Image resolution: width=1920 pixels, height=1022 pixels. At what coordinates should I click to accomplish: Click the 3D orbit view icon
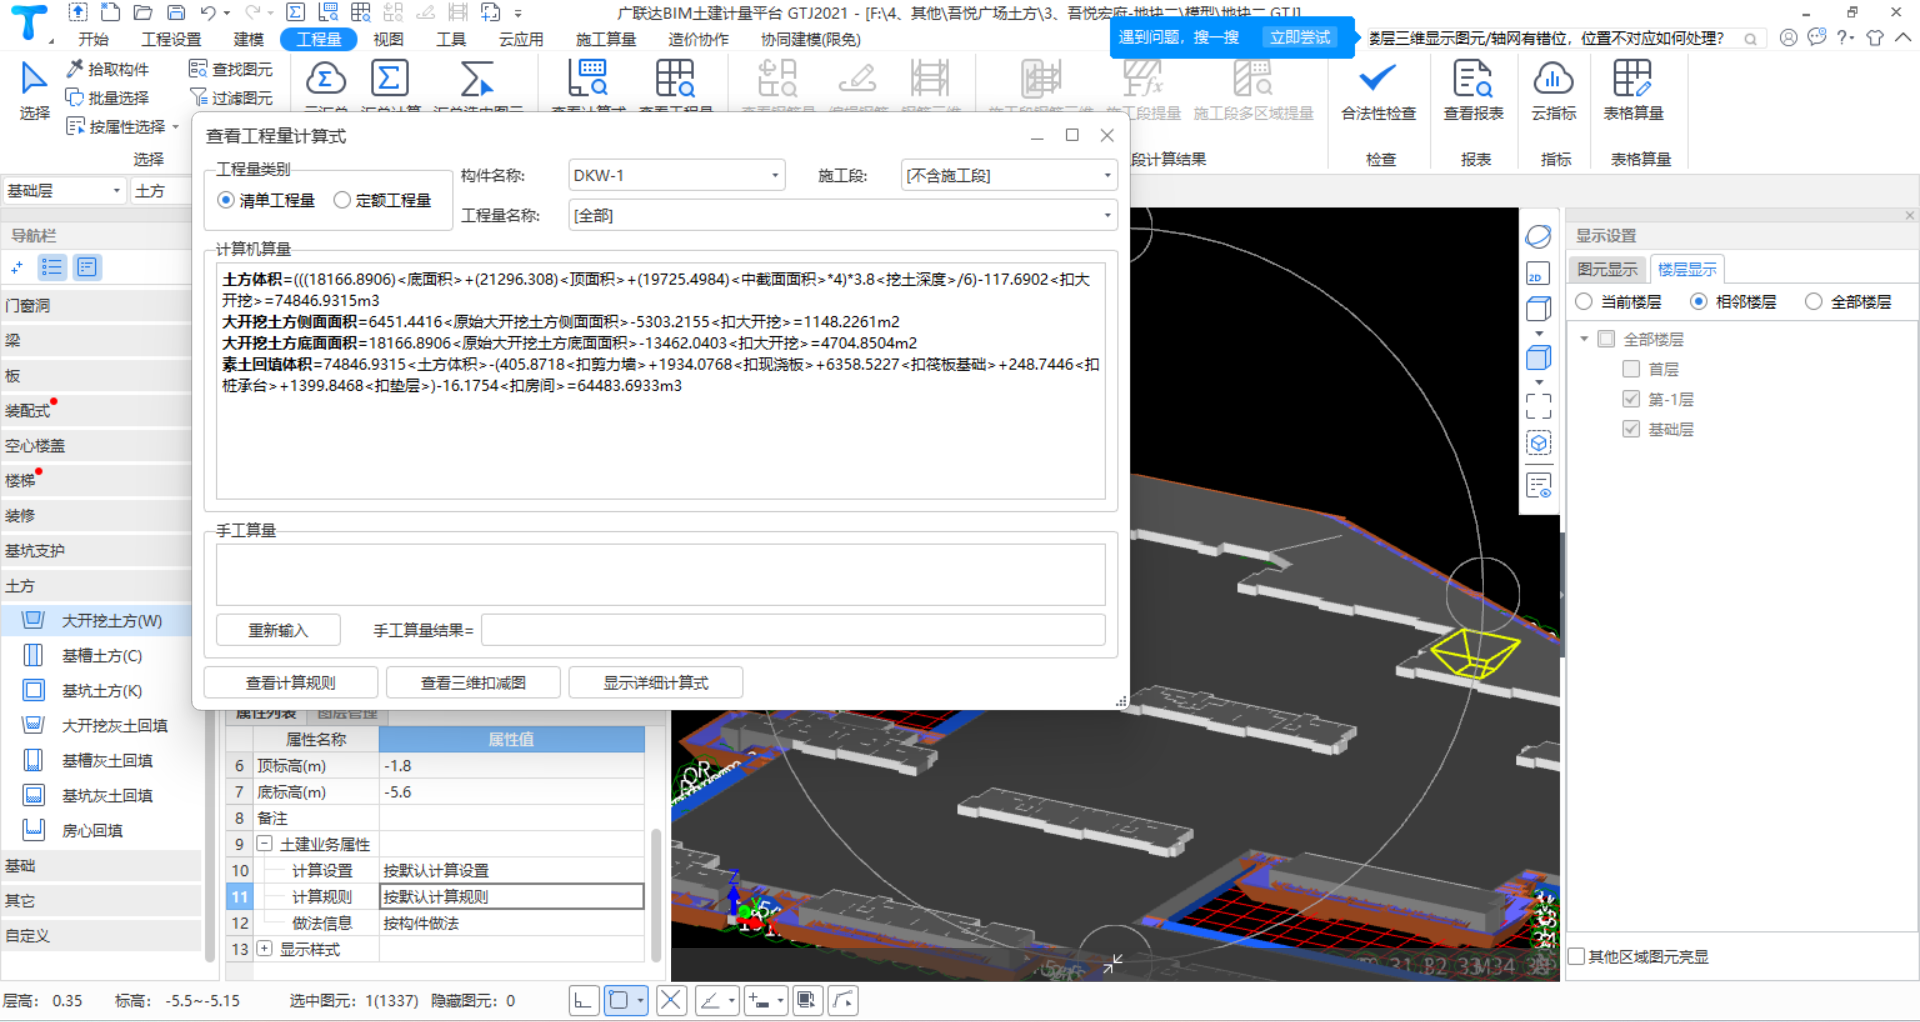pos(1538,237)
